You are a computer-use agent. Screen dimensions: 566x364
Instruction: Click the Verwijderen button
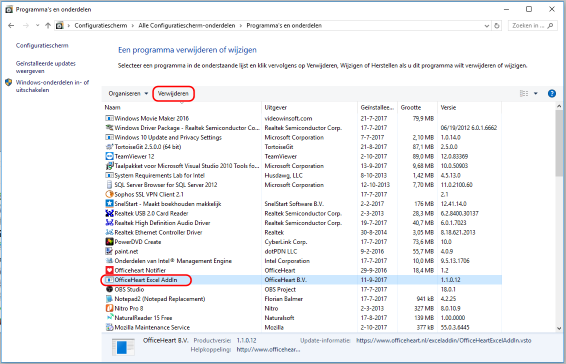(x=173, y=94)
